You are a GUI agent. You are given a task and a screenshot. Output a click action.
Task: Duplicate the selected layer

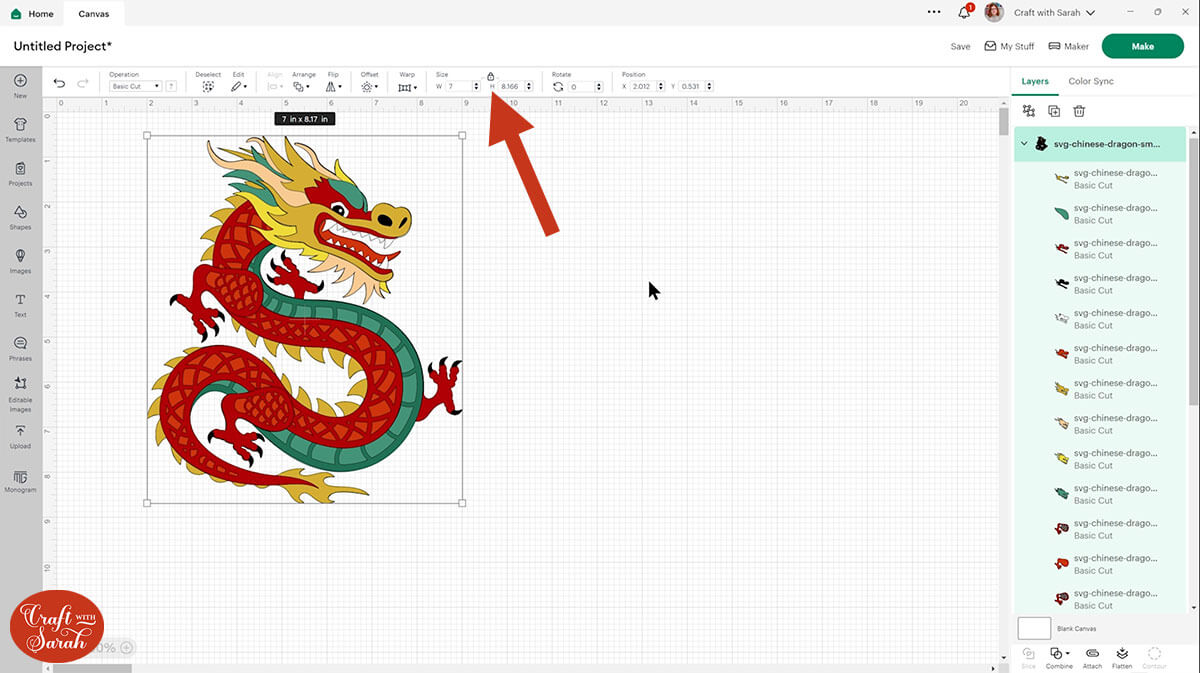coord(1054,112)
